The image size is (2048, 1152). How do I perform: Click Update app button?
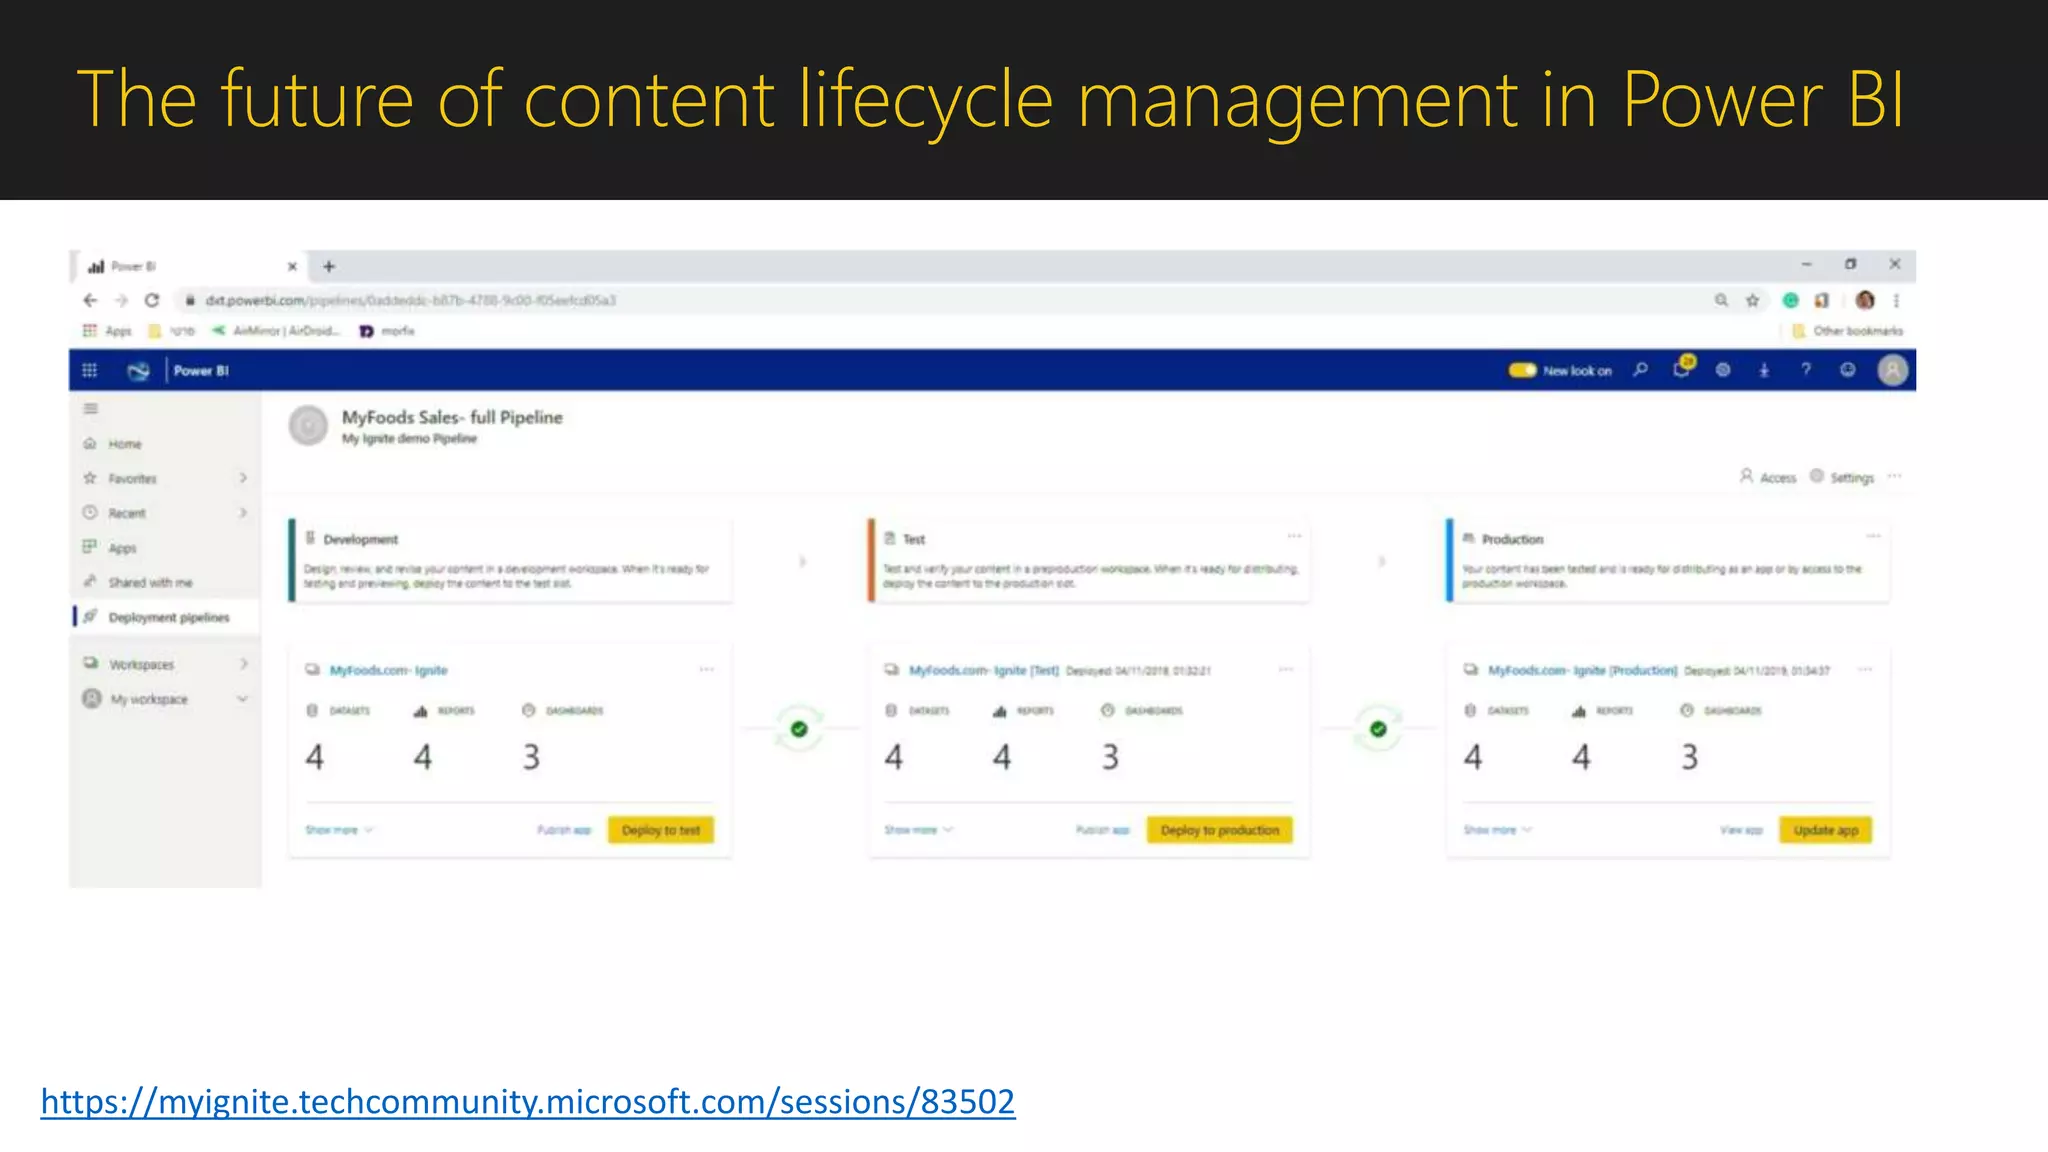pyautogui.click(x=1826, y=830)
